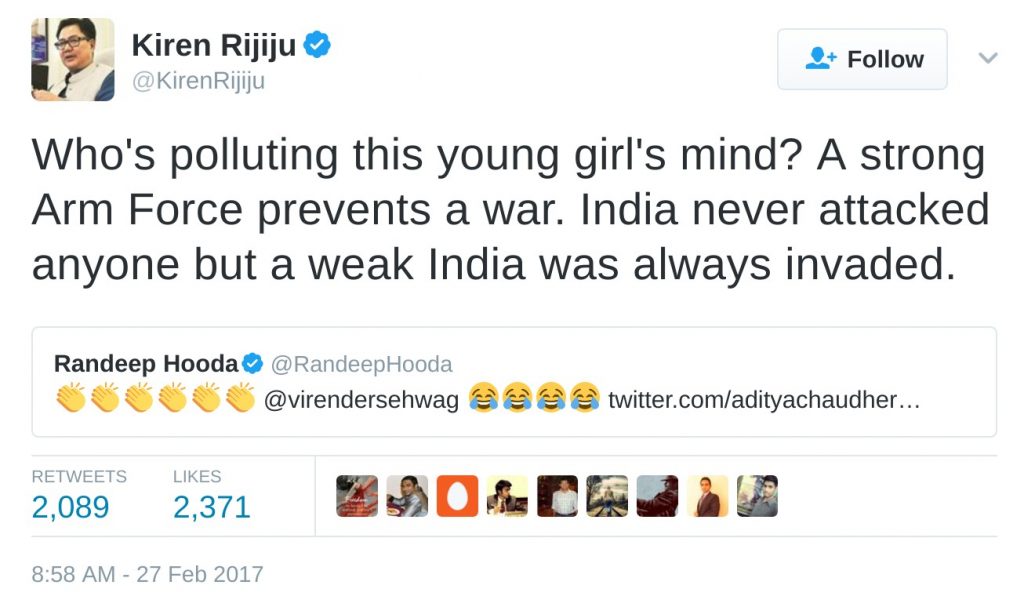The height and width of the screenshot is (607, 1024).
Task: Open the last avatar in the likers row
Action: click(x=757, y=496)
